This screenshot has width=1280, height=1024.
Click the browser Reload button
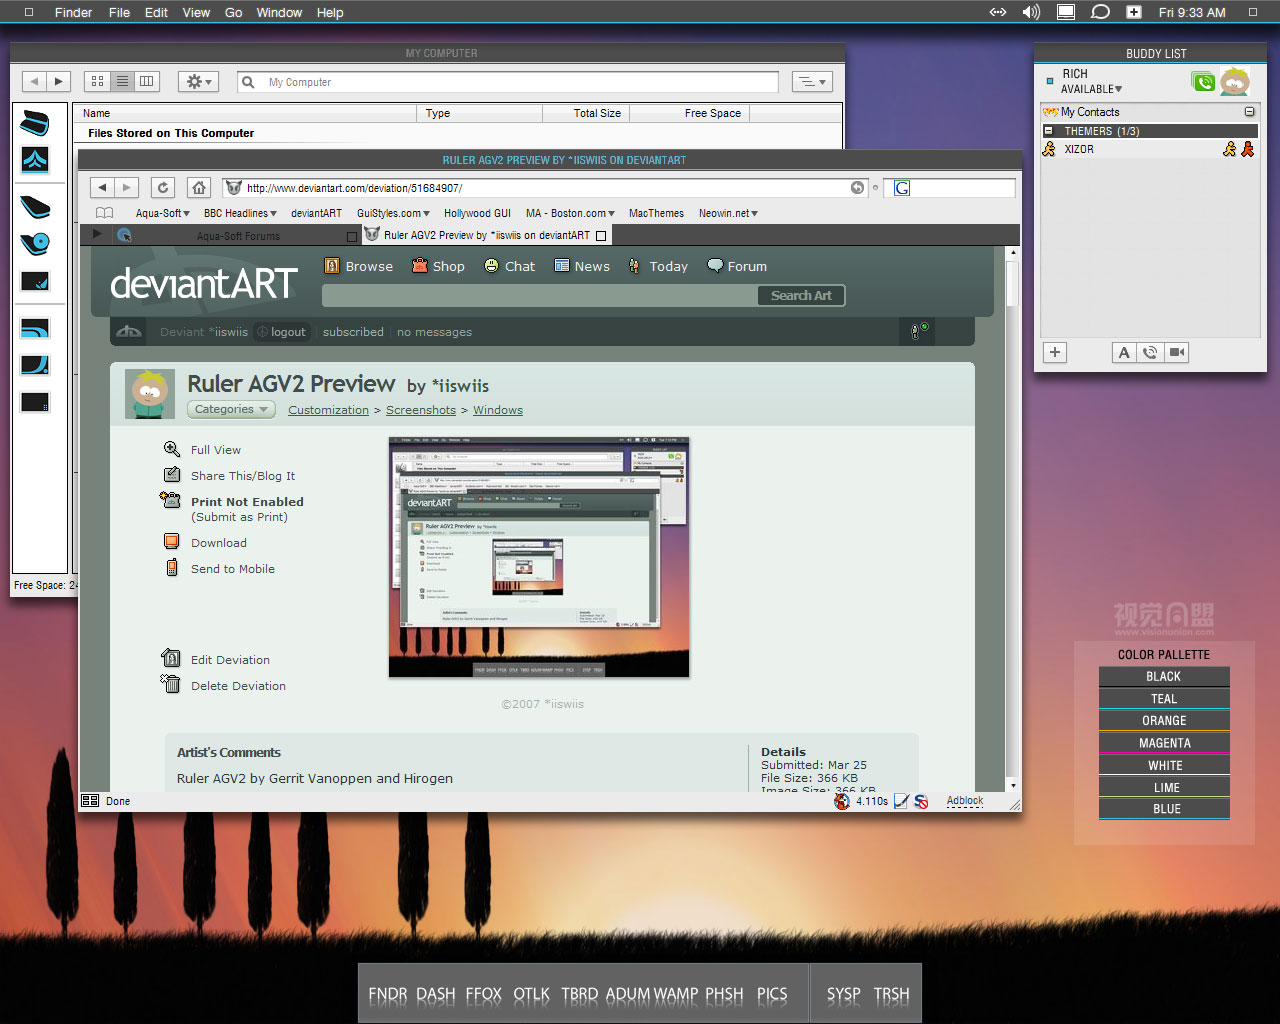pos(163,187)
